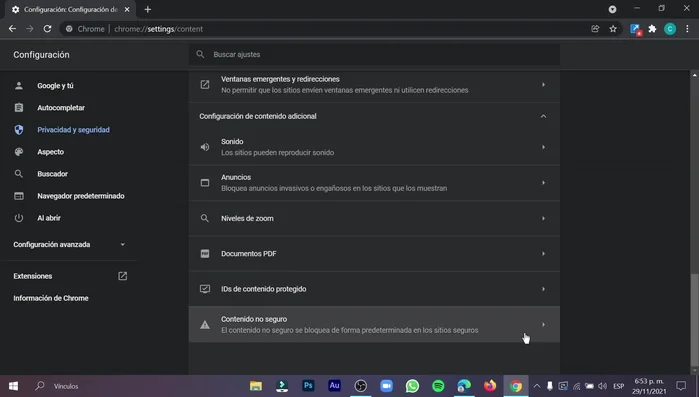Bookmark this page with the star icon
This screenshot has height=397, width=699.
(x=613, y=29)
